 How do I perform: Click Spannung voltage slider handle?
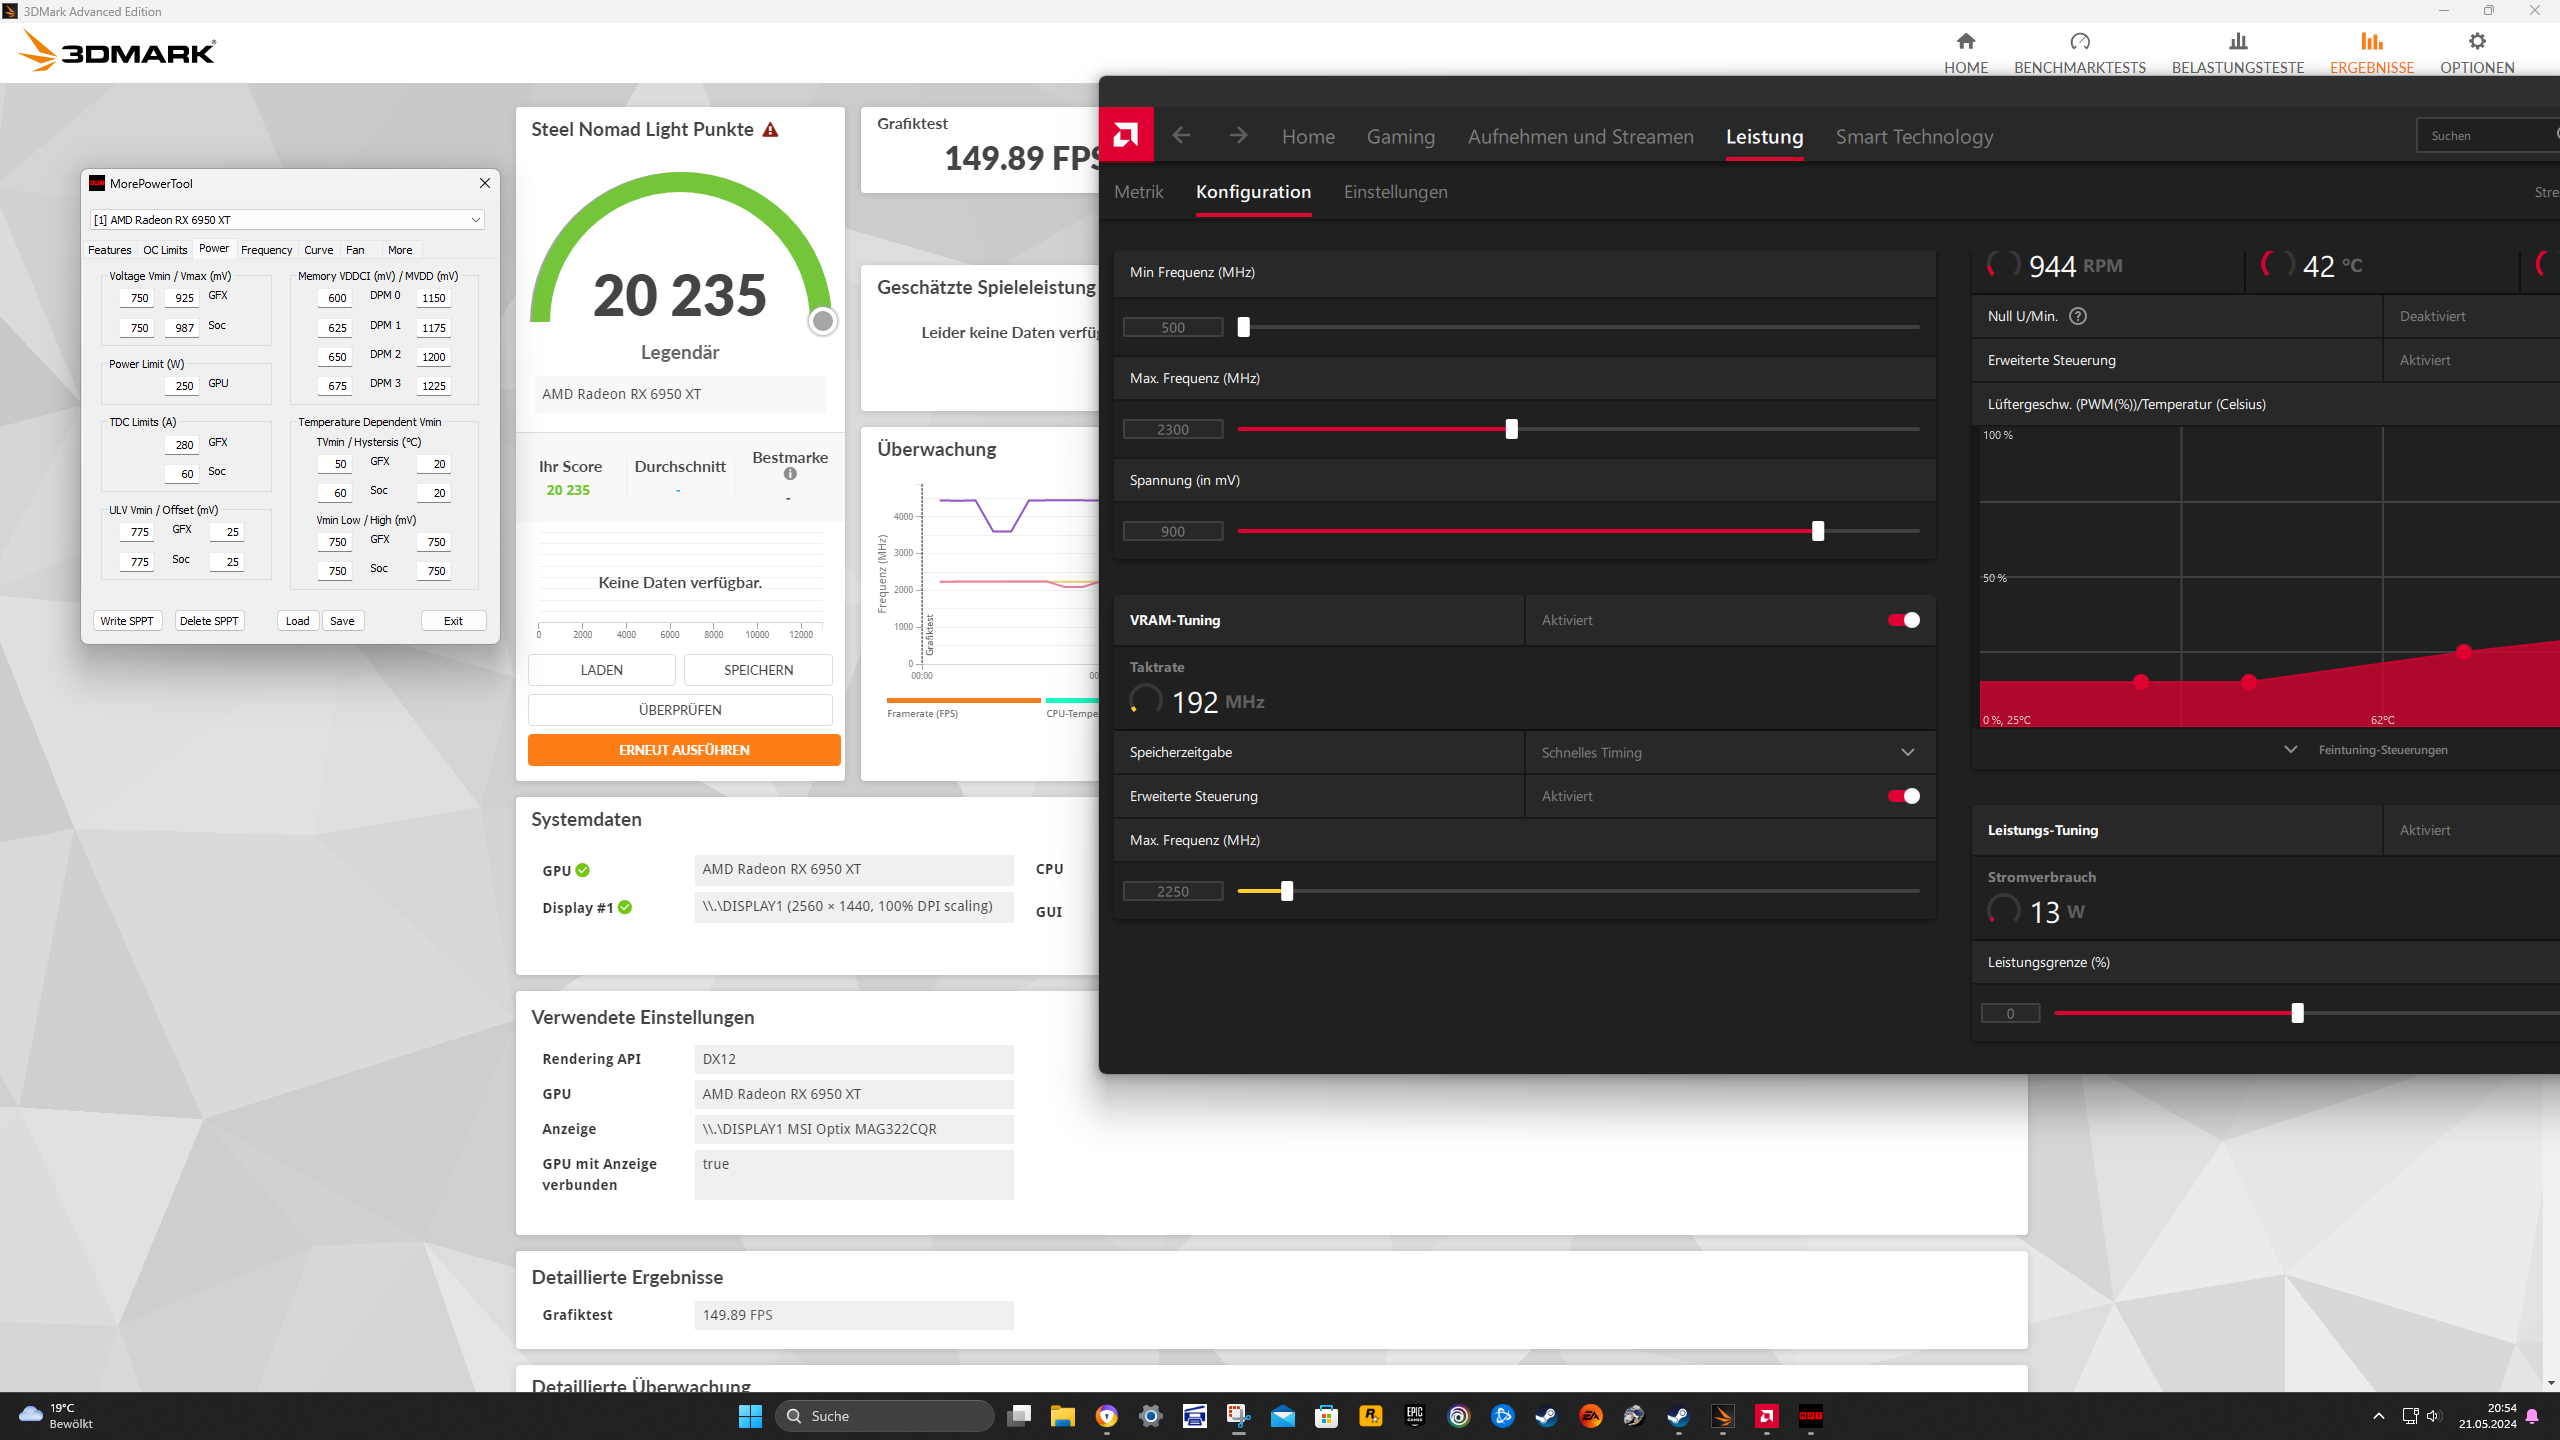click(x=1817, y=531)
